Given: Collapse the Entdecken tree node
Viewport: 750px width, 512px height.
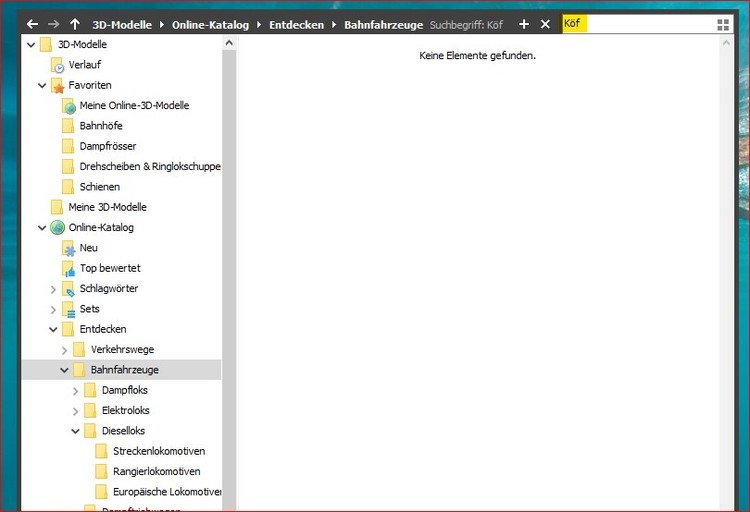Looking at the screenshot, I should [x=53, y=330].
